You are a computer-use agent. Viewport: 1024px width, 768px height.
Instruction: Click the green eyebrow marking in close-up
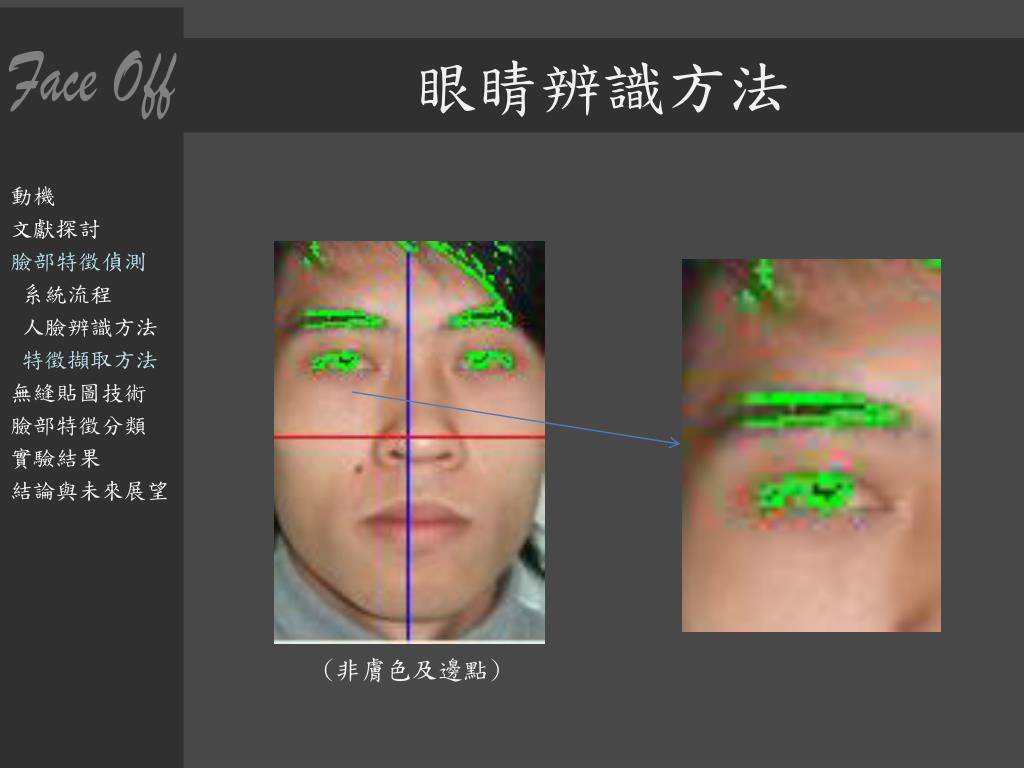[x=816, y=410]
